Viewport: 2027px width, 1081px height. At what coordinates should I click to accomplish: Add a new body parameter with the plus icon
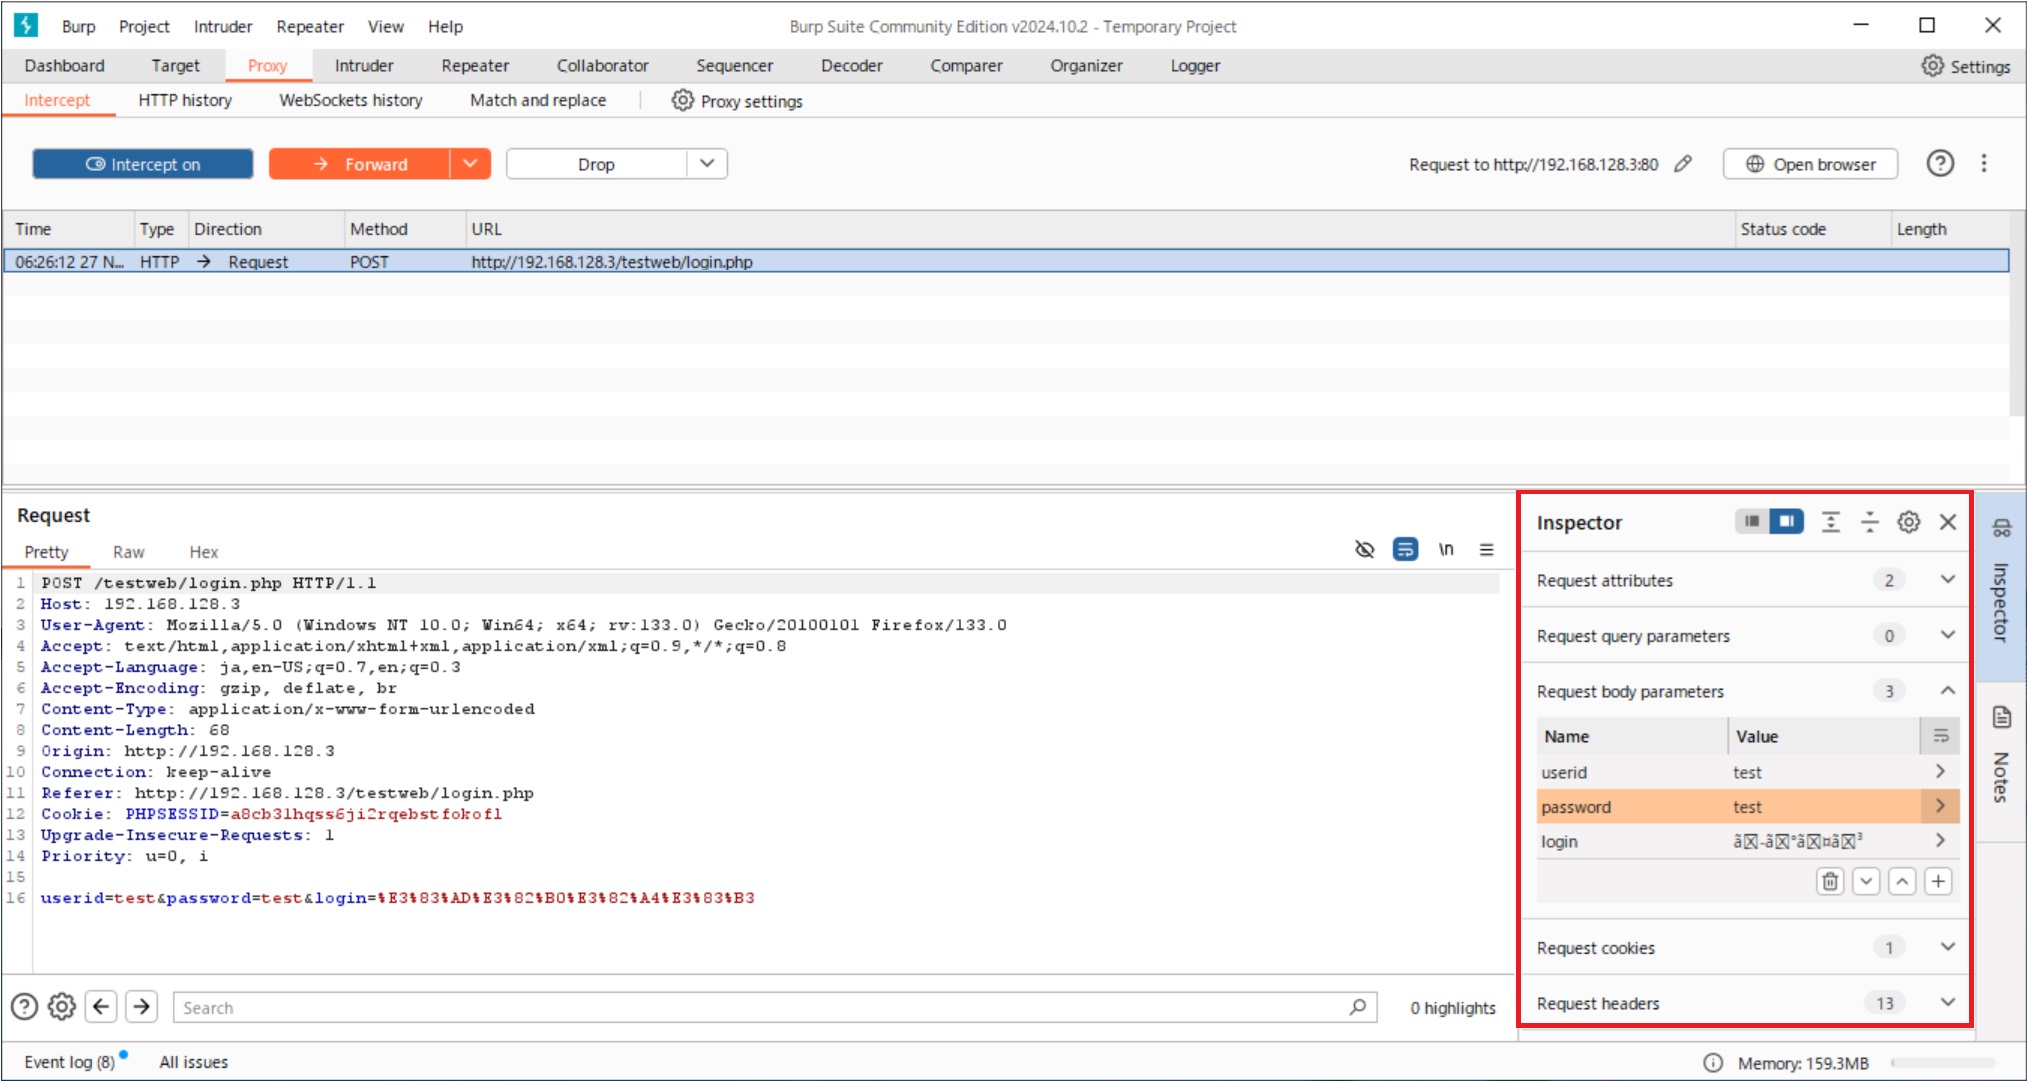(x=1938, y=881)
